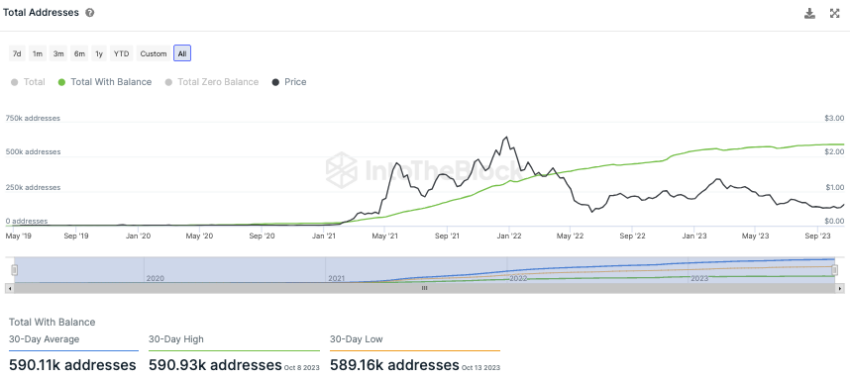Screen dimensions: 850x379
Task: Toggle the Total series in the legend
Action: tap(28, 82)
